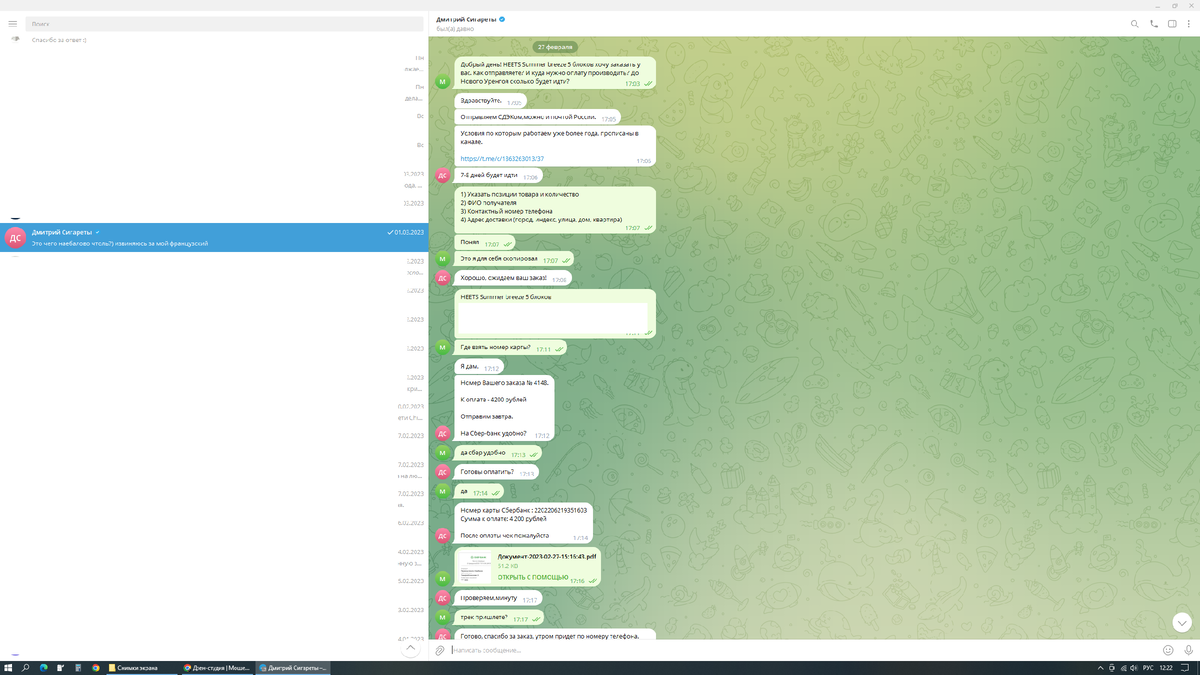
Task: Open the t.me channel link in message
Action: [x=502, y=158]
